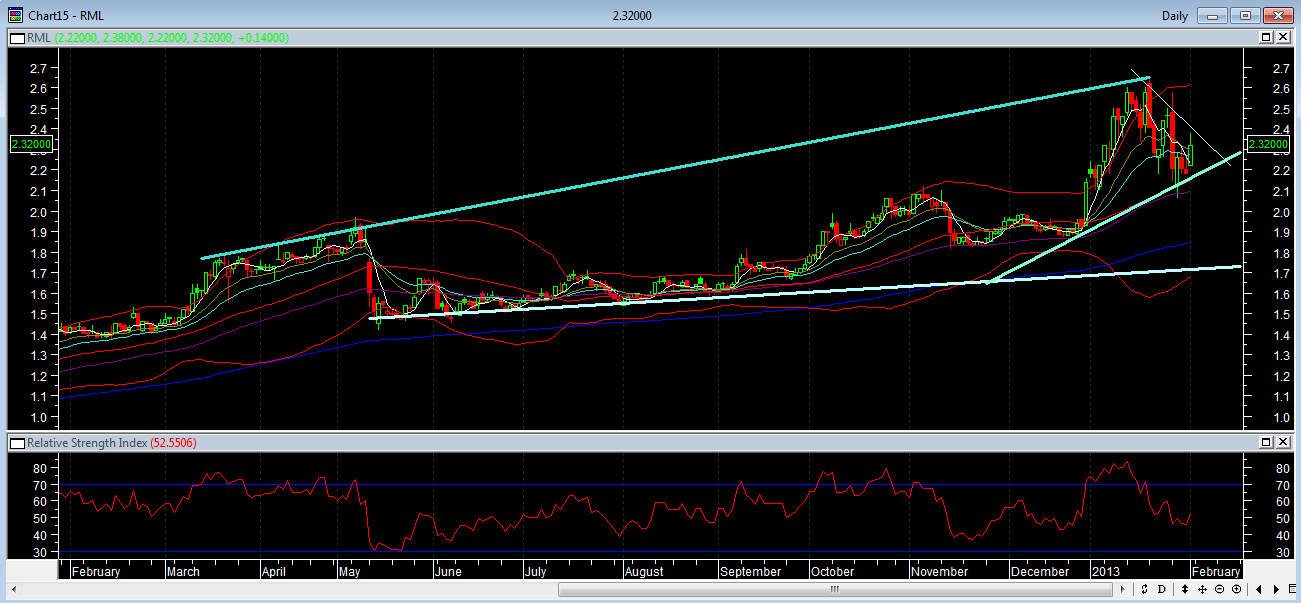Close the RML price pane
Screen dimensions: 1301x603
1282,37
